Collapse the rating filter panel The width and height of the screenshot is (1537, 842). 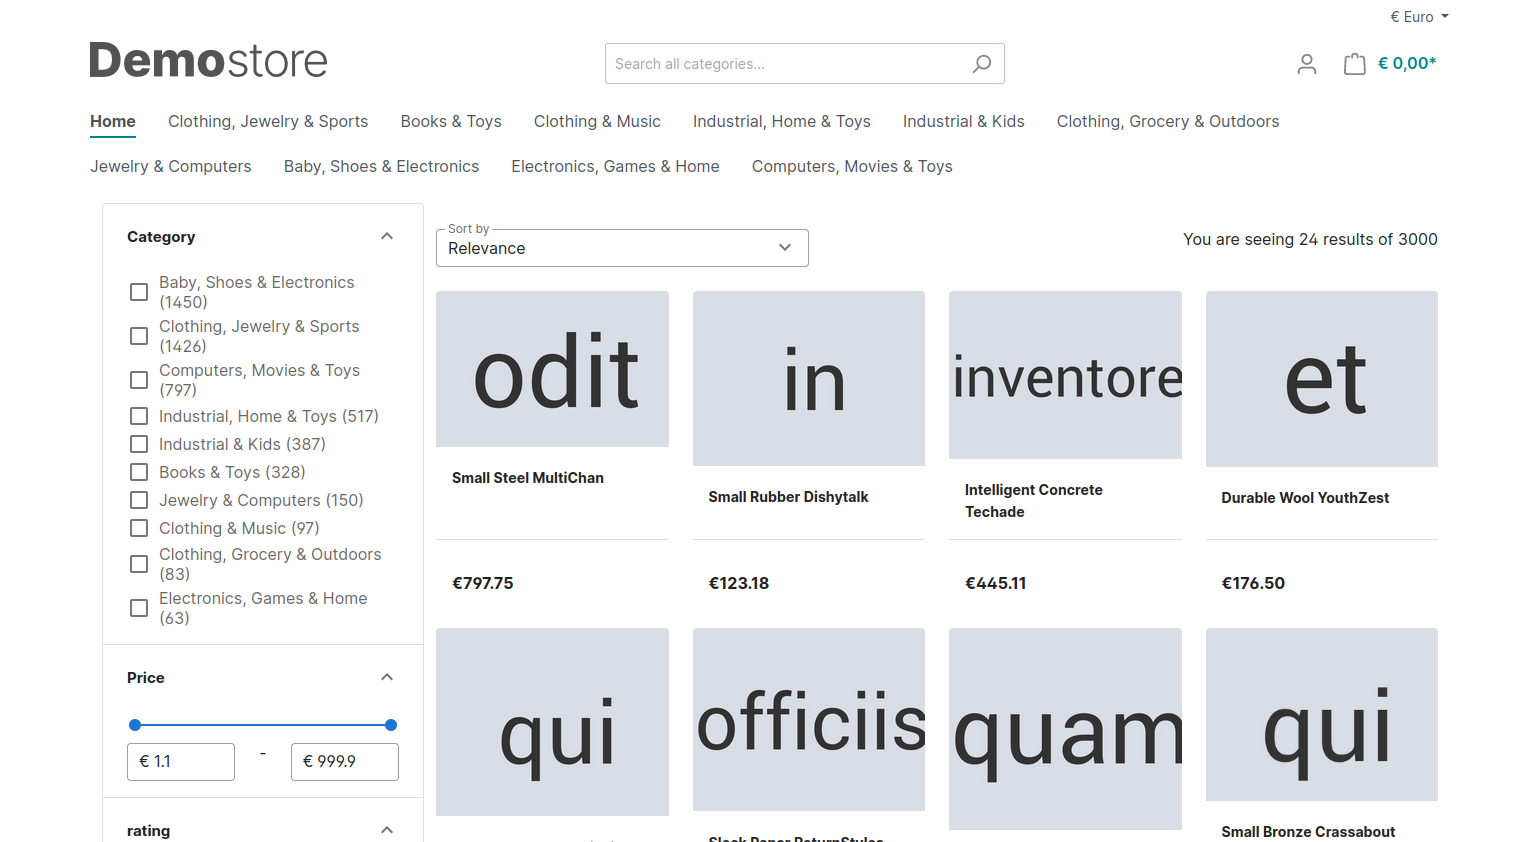pyautogui.click(x=387, y=830)
